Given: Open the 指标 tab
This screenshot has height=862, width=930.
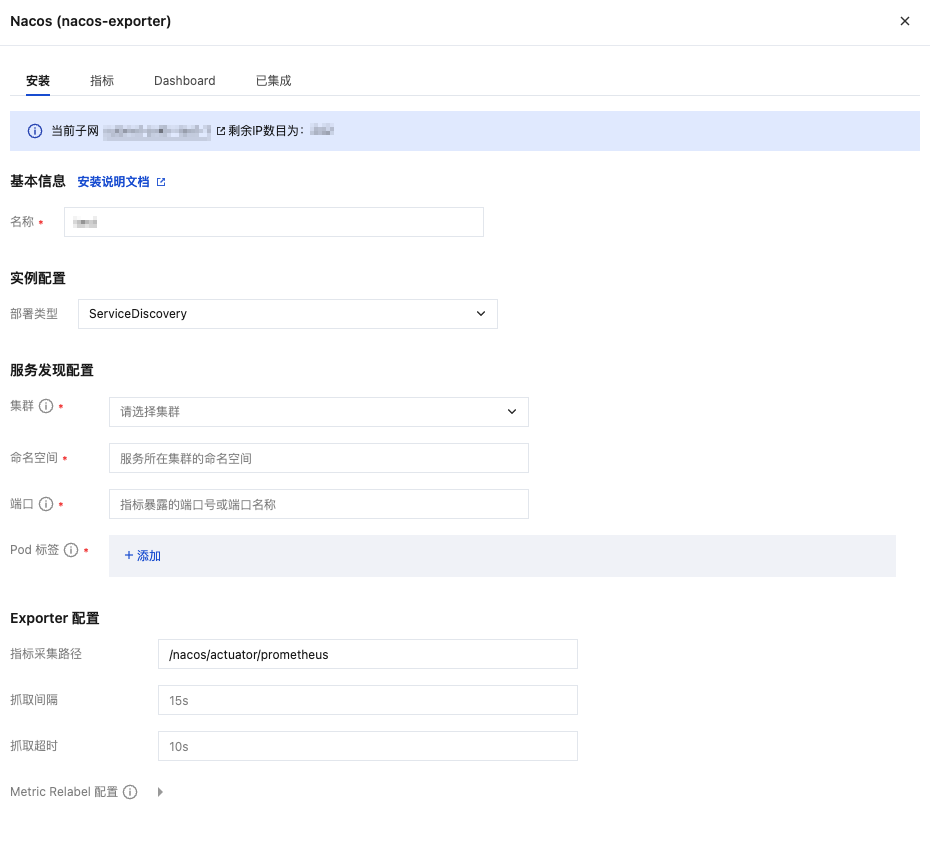Looking at the screenshot, I should (x=102, y=81).
